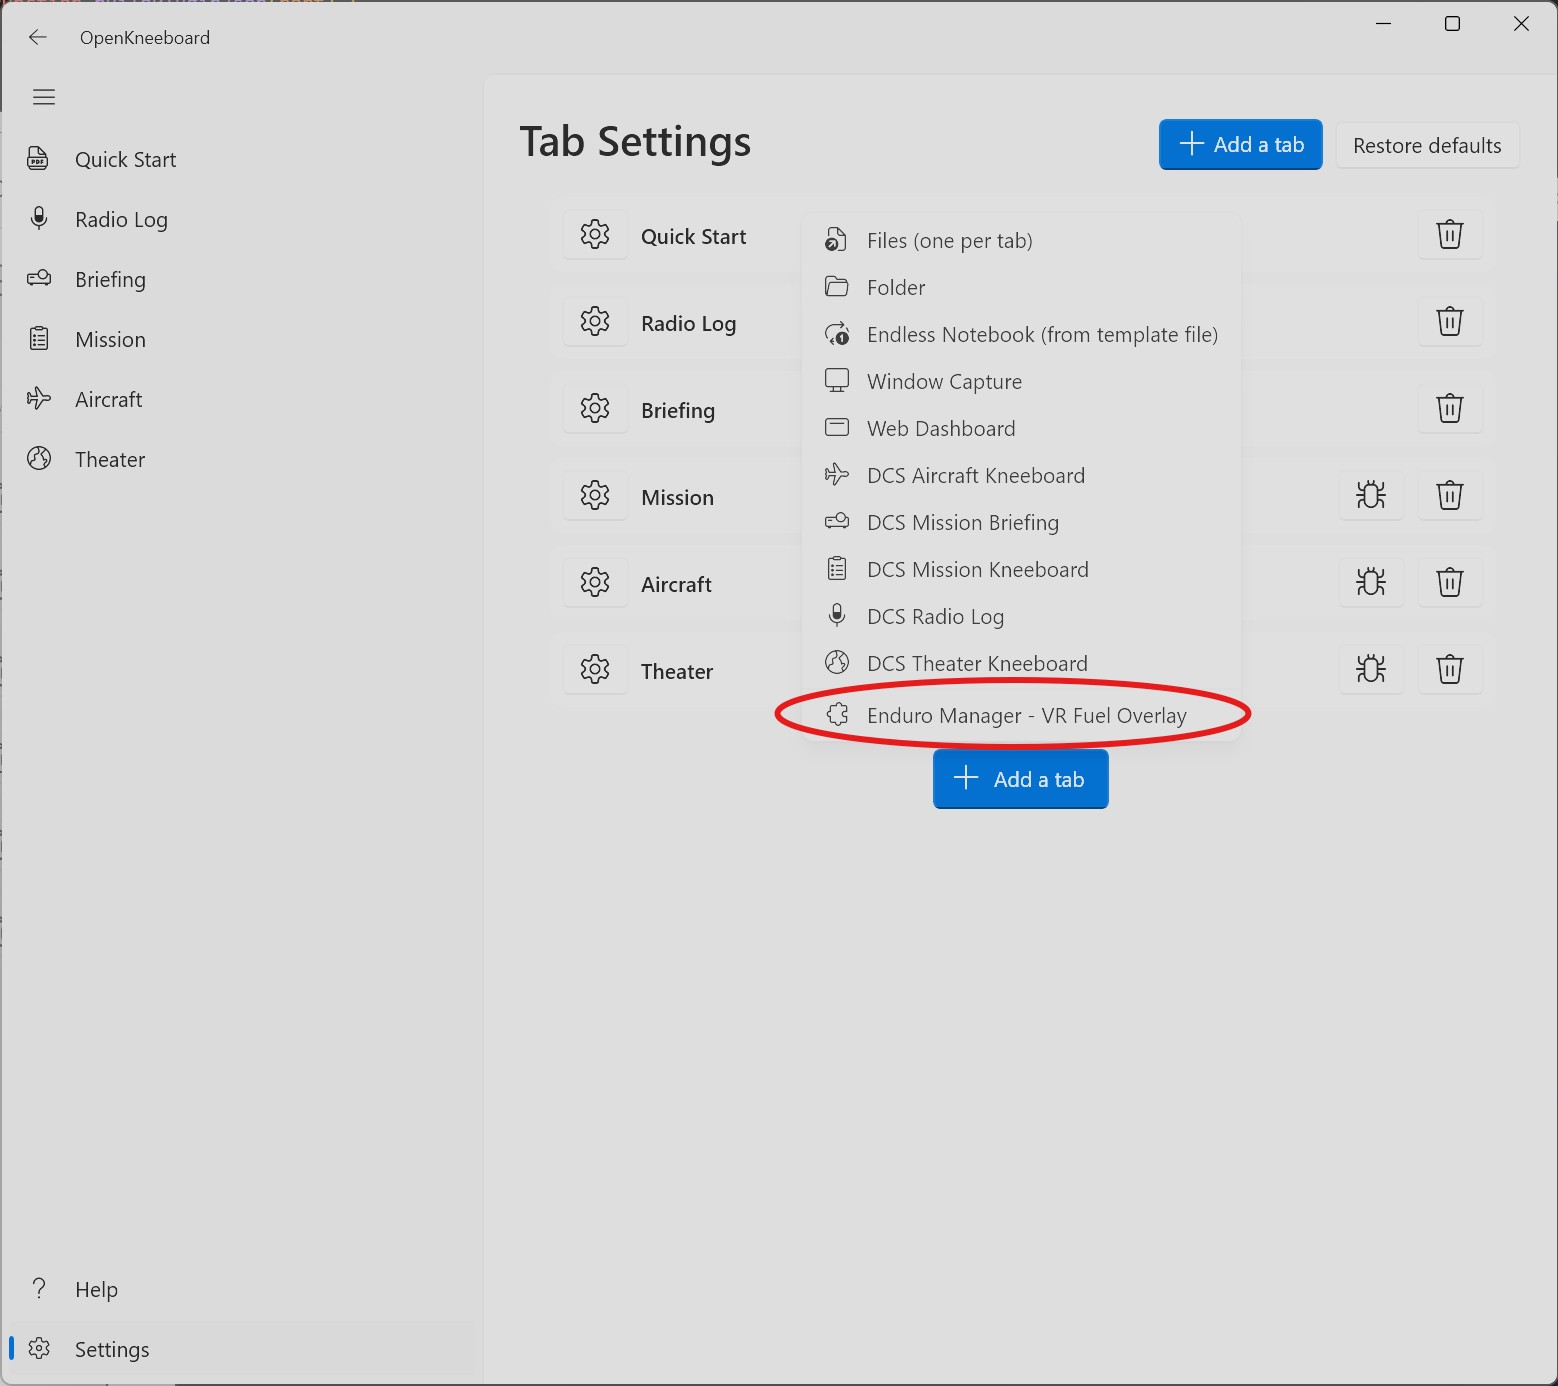This screenshot has width=1558, height=1386.
Task: Delete the Aircraft tab
Action: [x=1450, y=583]
